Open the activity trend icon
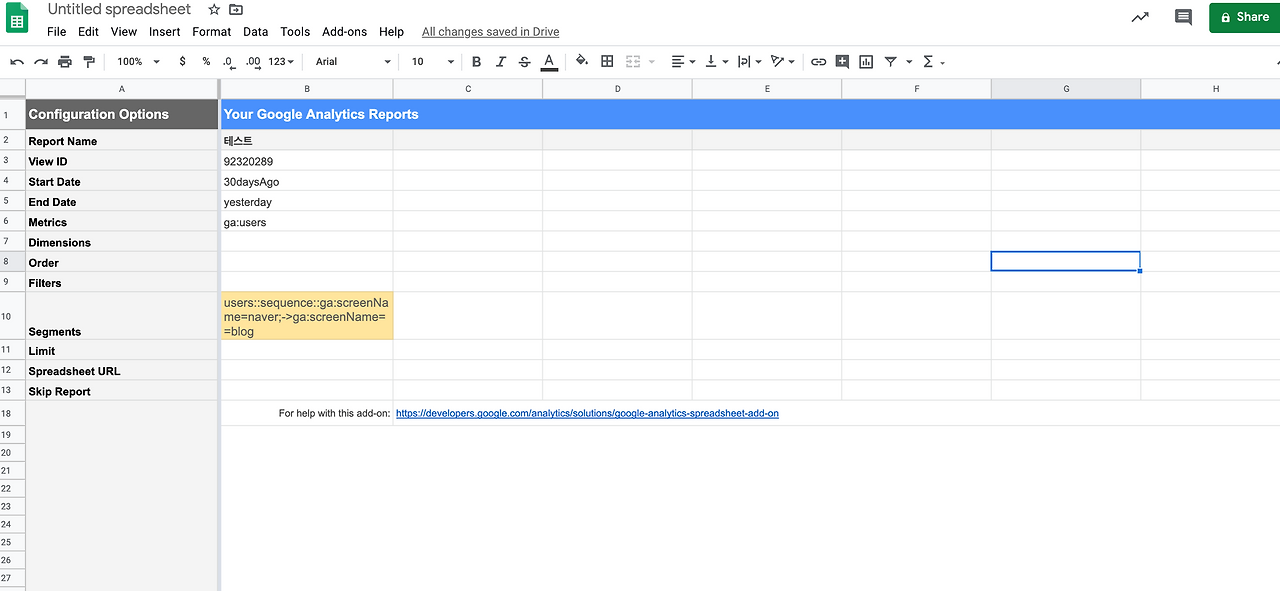 tap(1140, 17)
